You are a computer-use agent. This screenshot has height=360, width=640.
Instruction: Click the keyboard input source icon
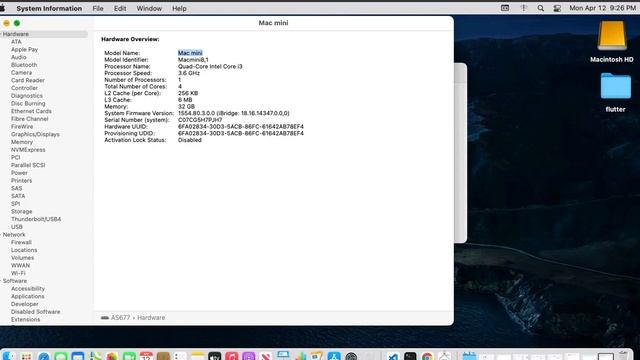[x=505, y=8]
